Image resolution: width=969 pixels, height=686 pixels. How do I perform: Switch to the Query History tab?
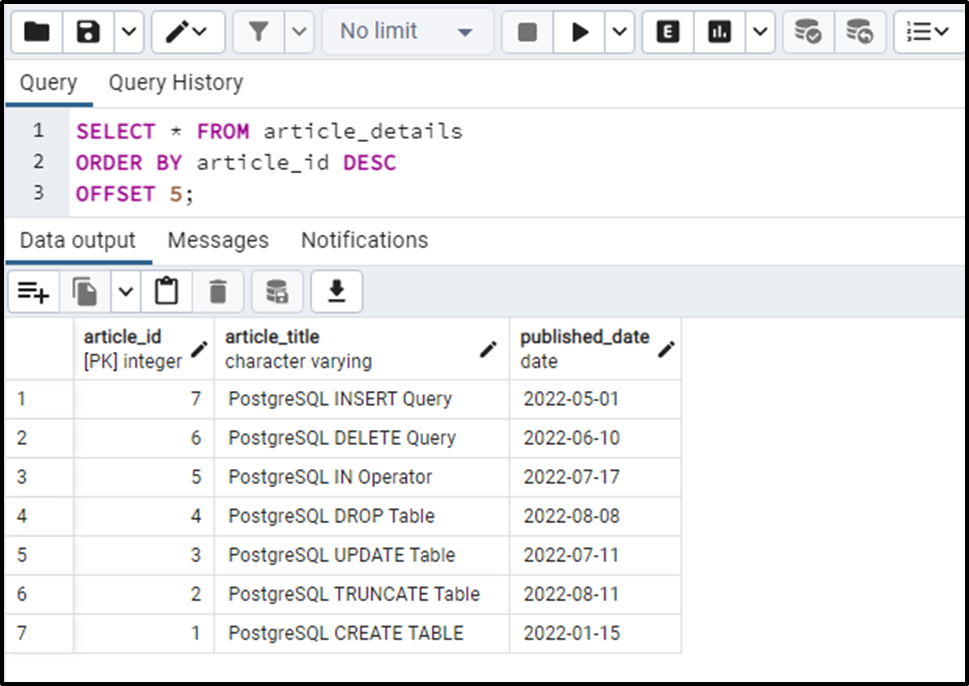(x=175, y=82)
